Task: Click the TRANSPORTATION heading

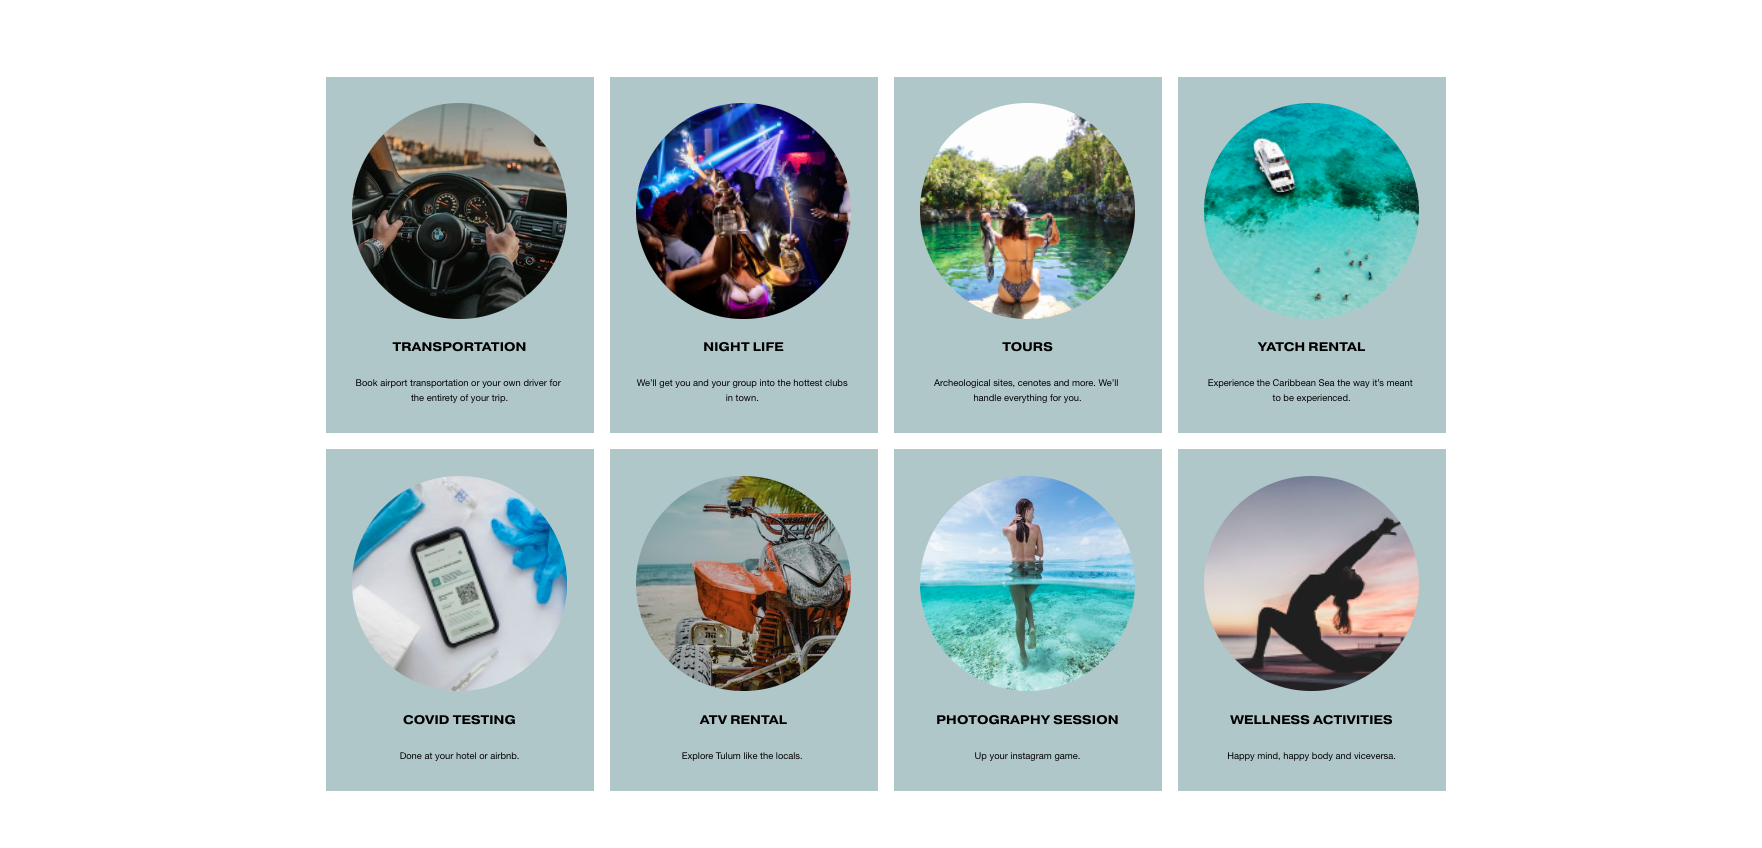Action: 459,347
